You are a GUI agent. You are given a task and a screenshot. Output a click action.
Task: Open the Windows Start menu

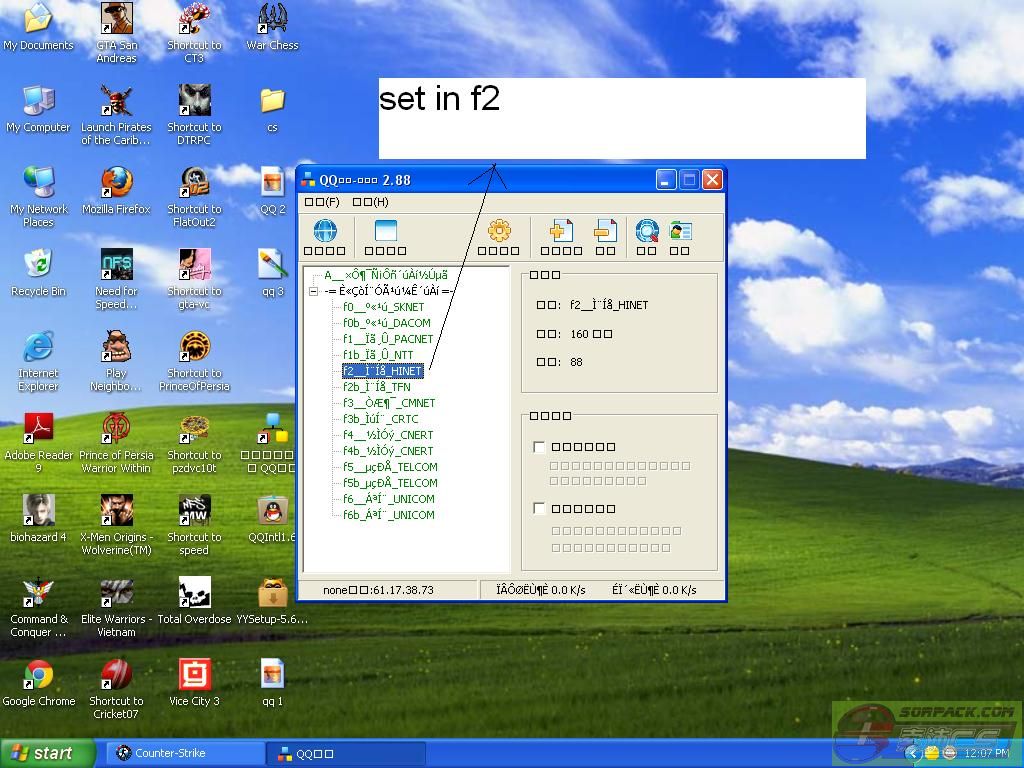point(47,753)
